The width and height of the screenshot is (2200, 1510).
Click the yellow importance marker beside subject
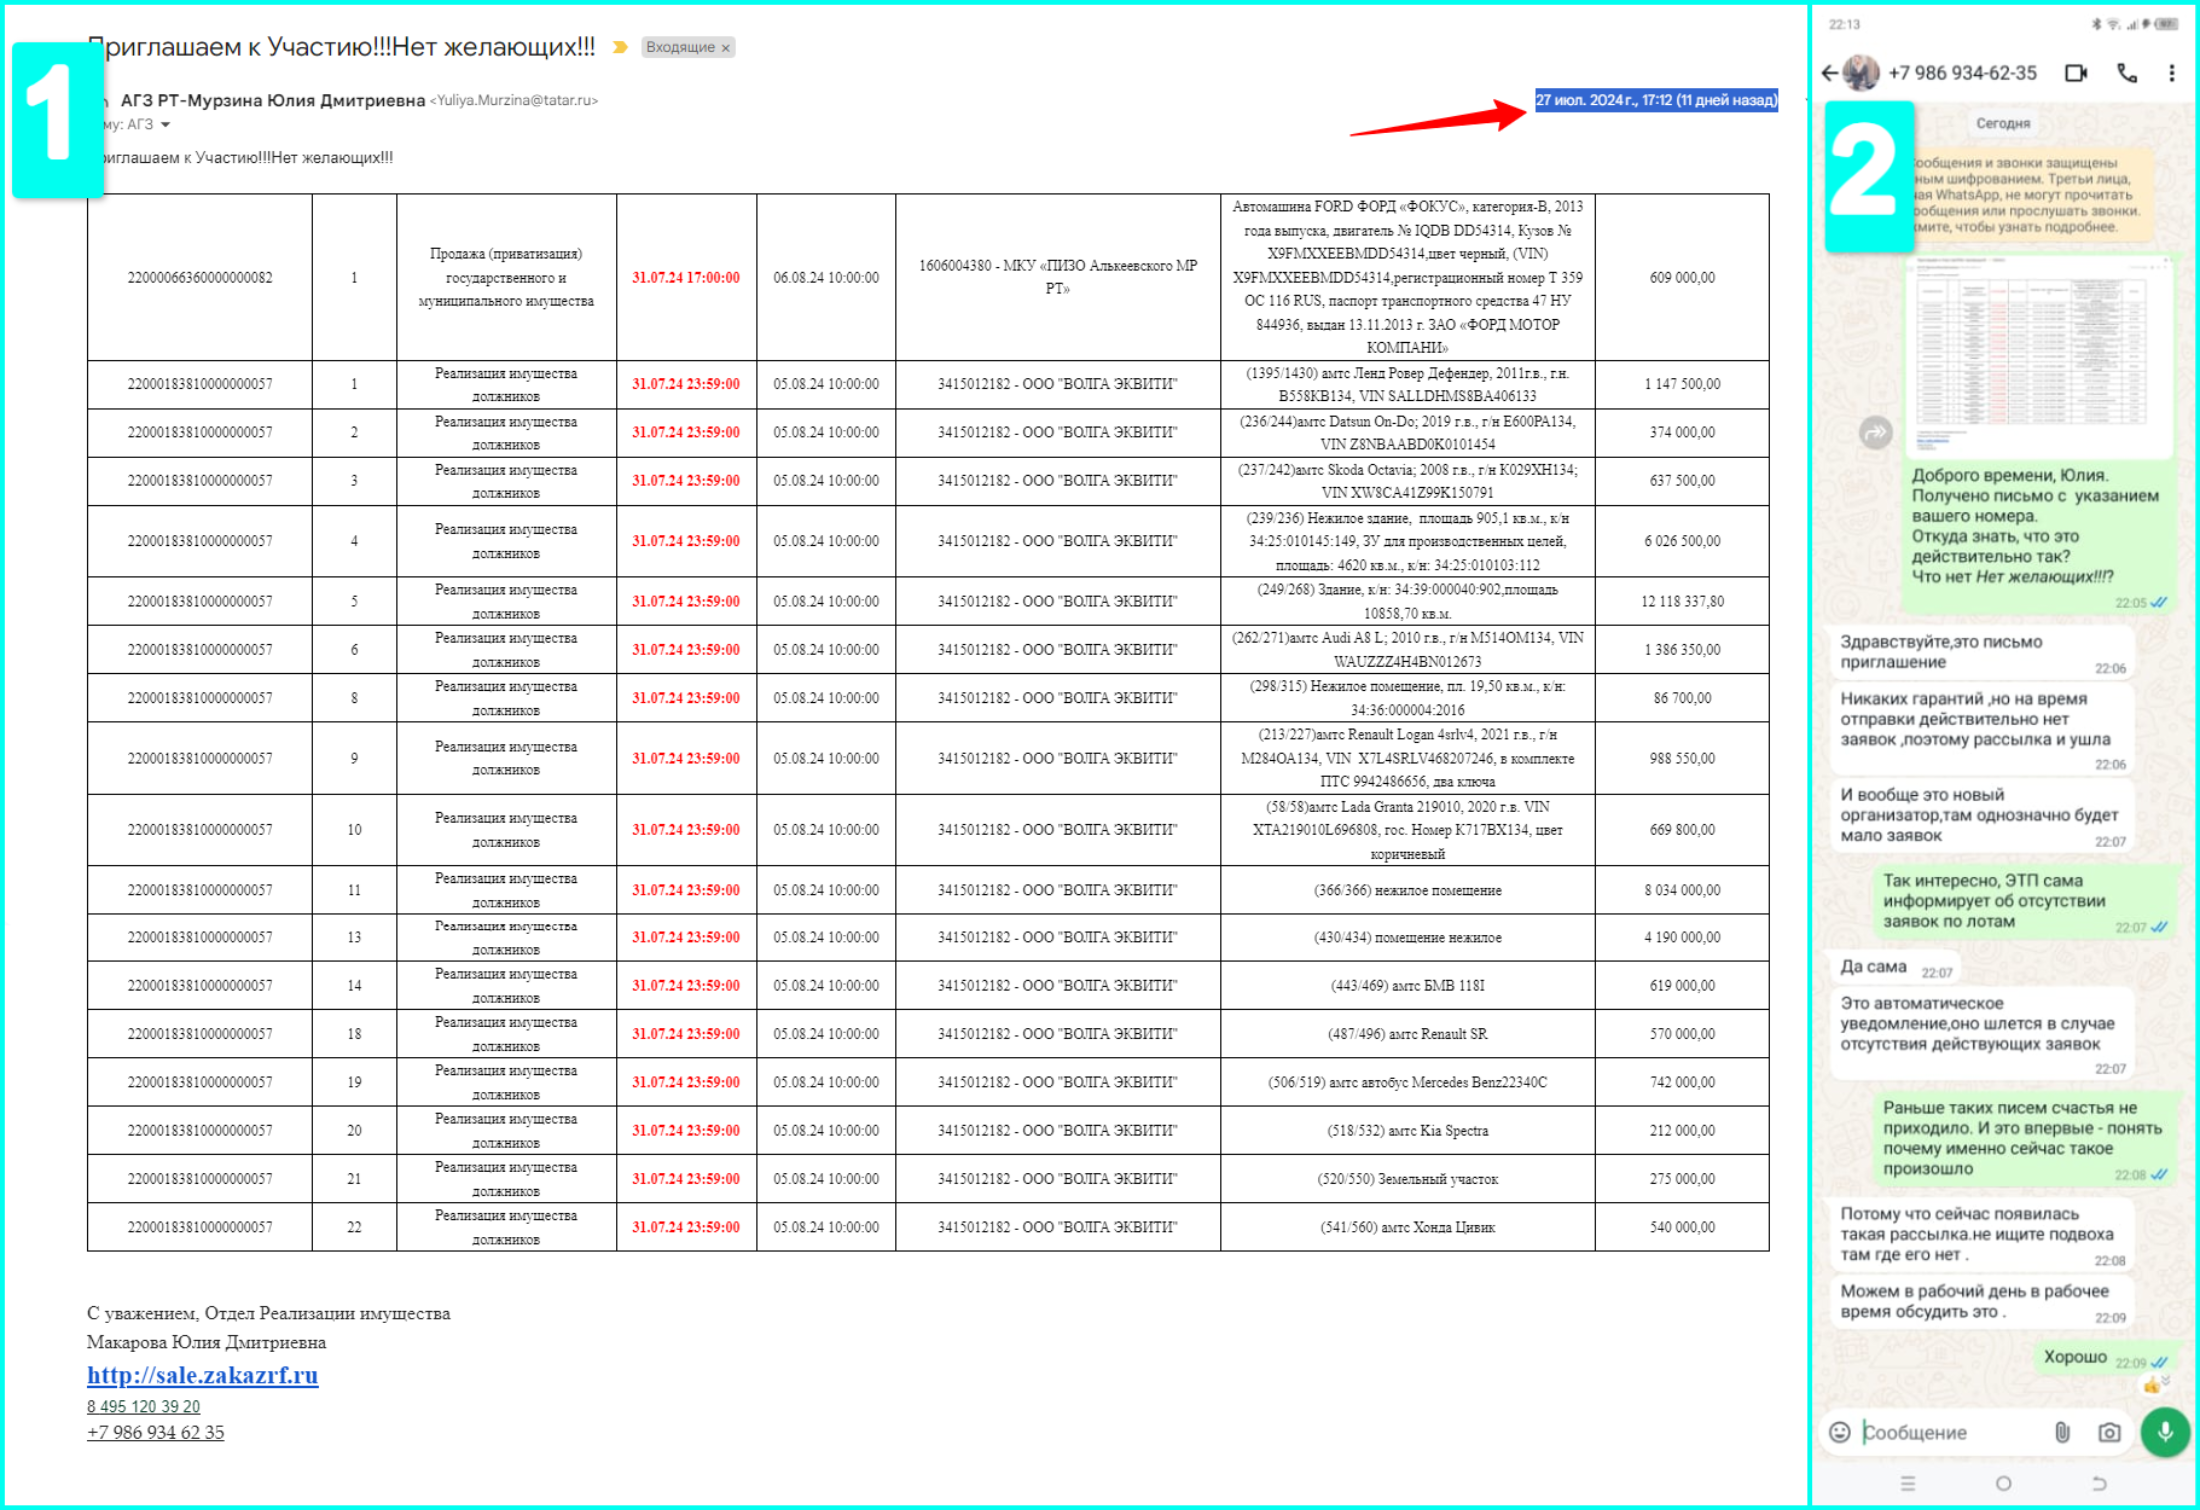click(x=620, y=47)
